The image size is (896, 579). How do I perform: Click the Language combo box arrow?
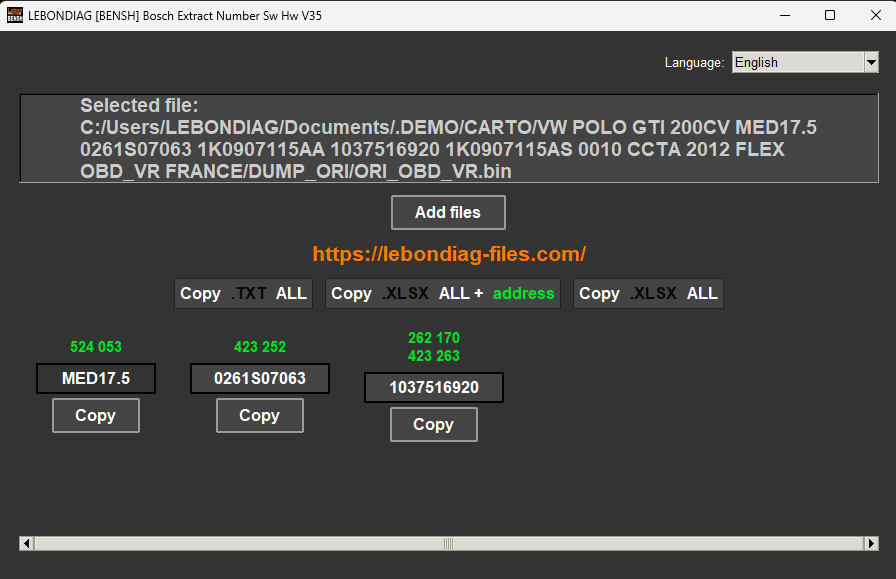871,62
